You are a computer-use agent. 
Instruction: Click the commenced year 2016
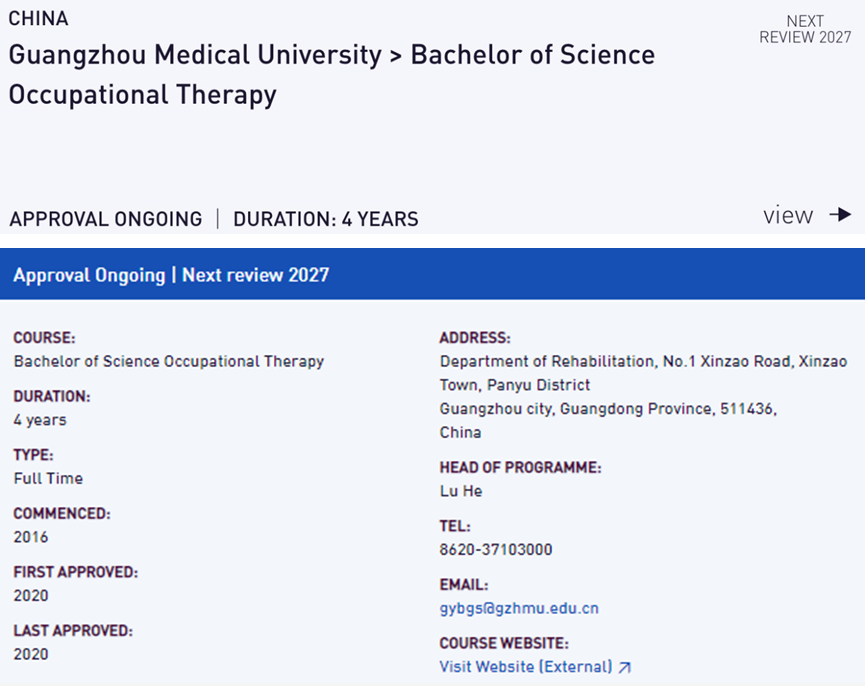[x=31, y=537]
